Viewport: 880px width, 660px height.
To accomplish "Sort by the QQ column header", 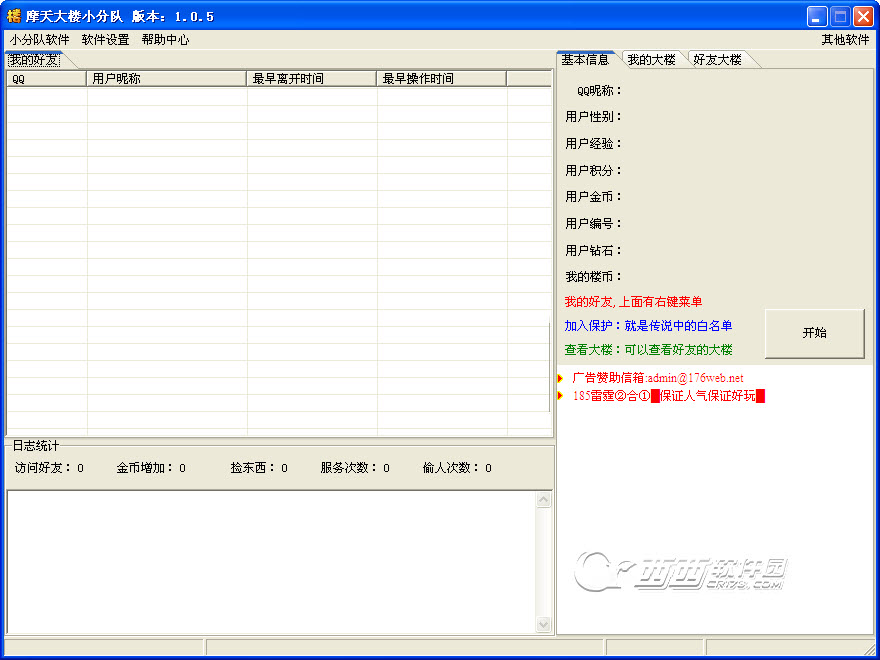I will click(x=46, y=79).
